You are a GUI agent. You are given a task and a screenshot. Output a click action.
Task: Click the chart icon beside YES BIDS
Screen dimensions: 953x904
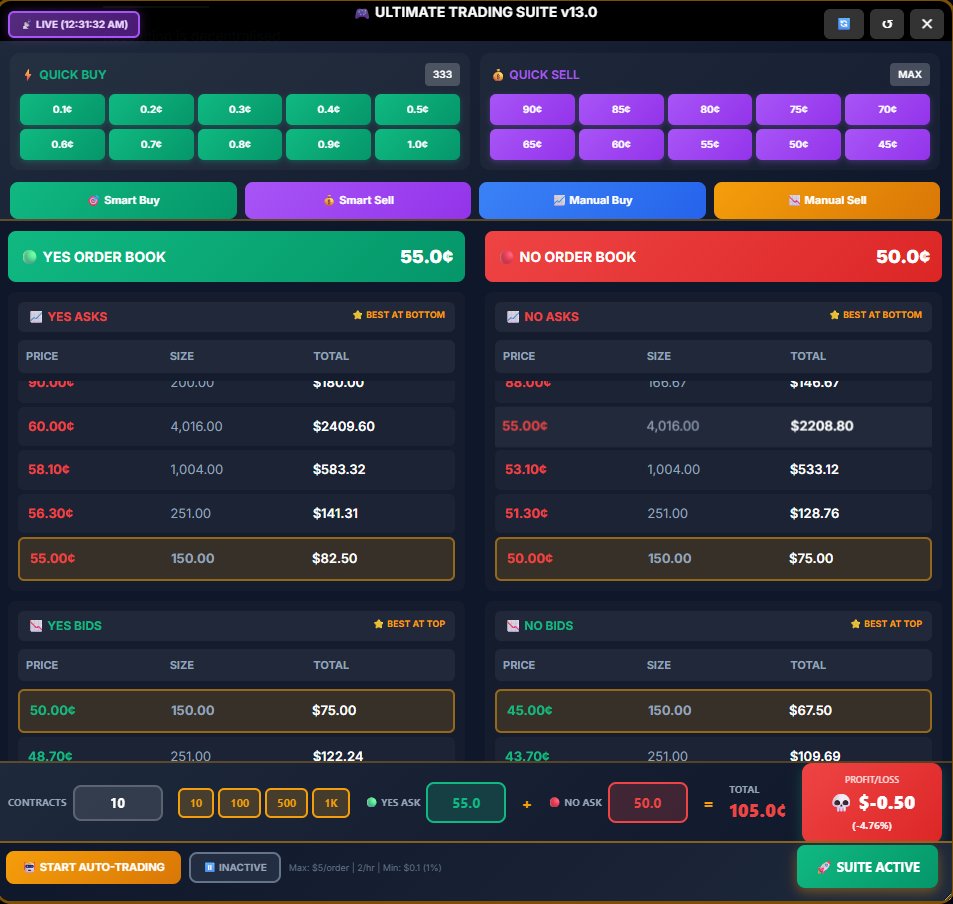pyautogui.click(x=36, y=626)
